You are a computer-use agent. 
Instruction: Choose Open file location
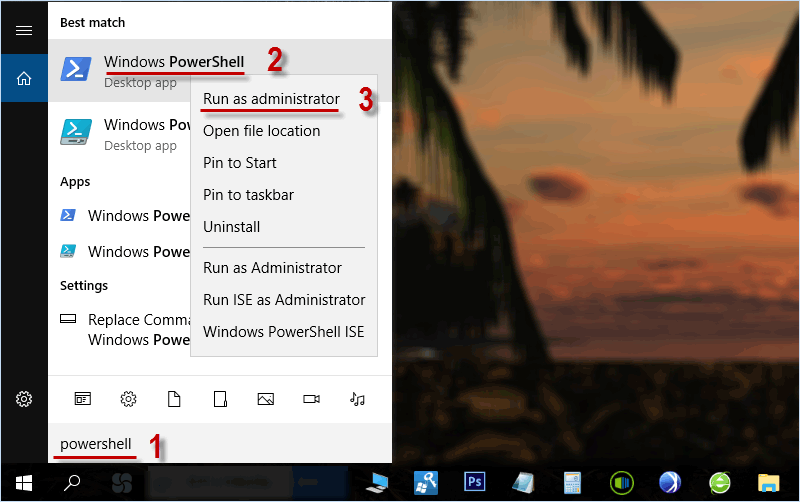pyautogui.click(x=262, y=131)
